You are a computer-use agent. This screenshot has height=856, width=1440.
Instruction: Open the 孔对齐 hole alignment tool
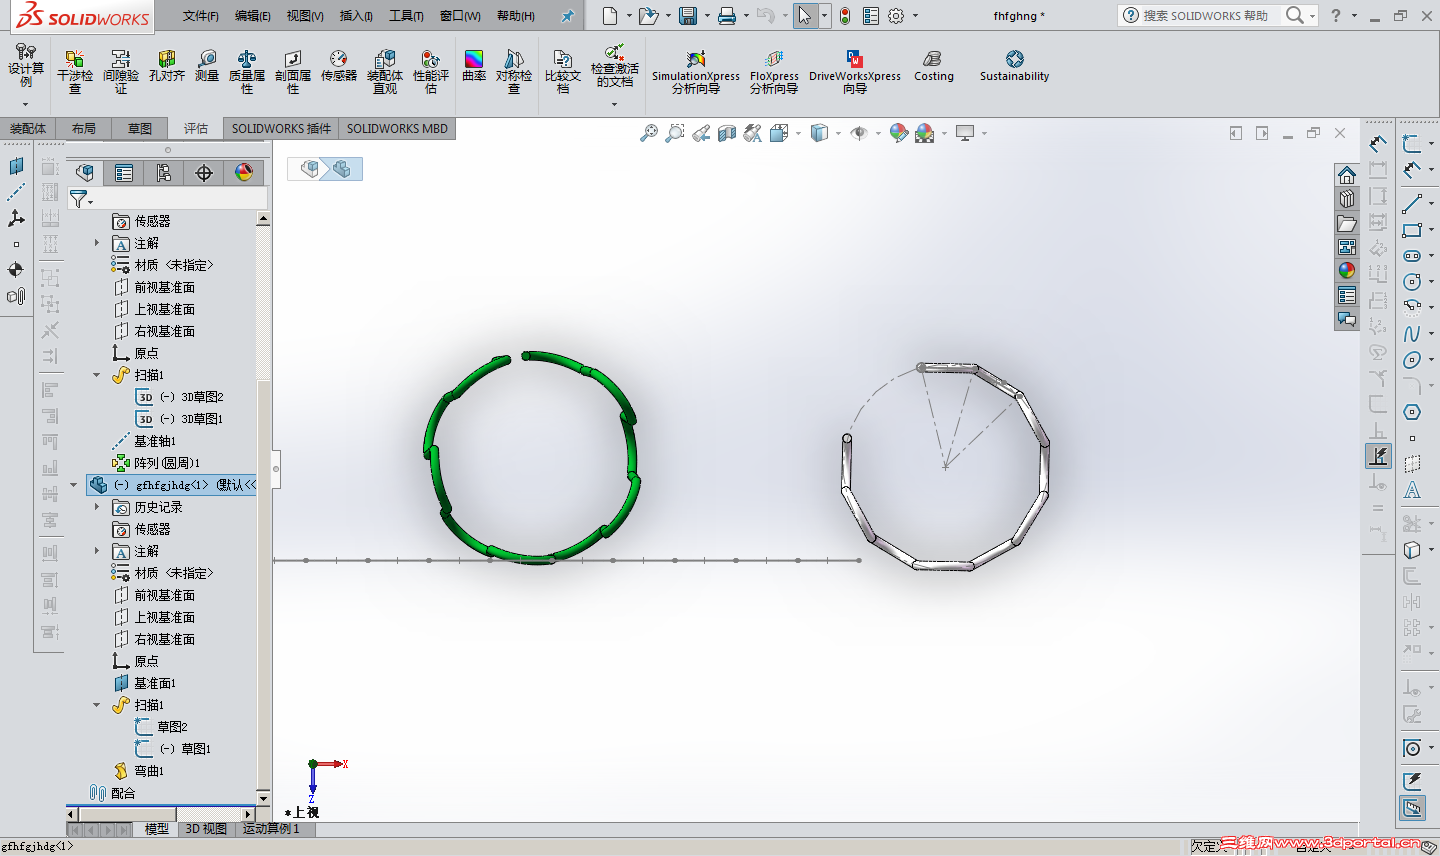(x=167, y=66)
